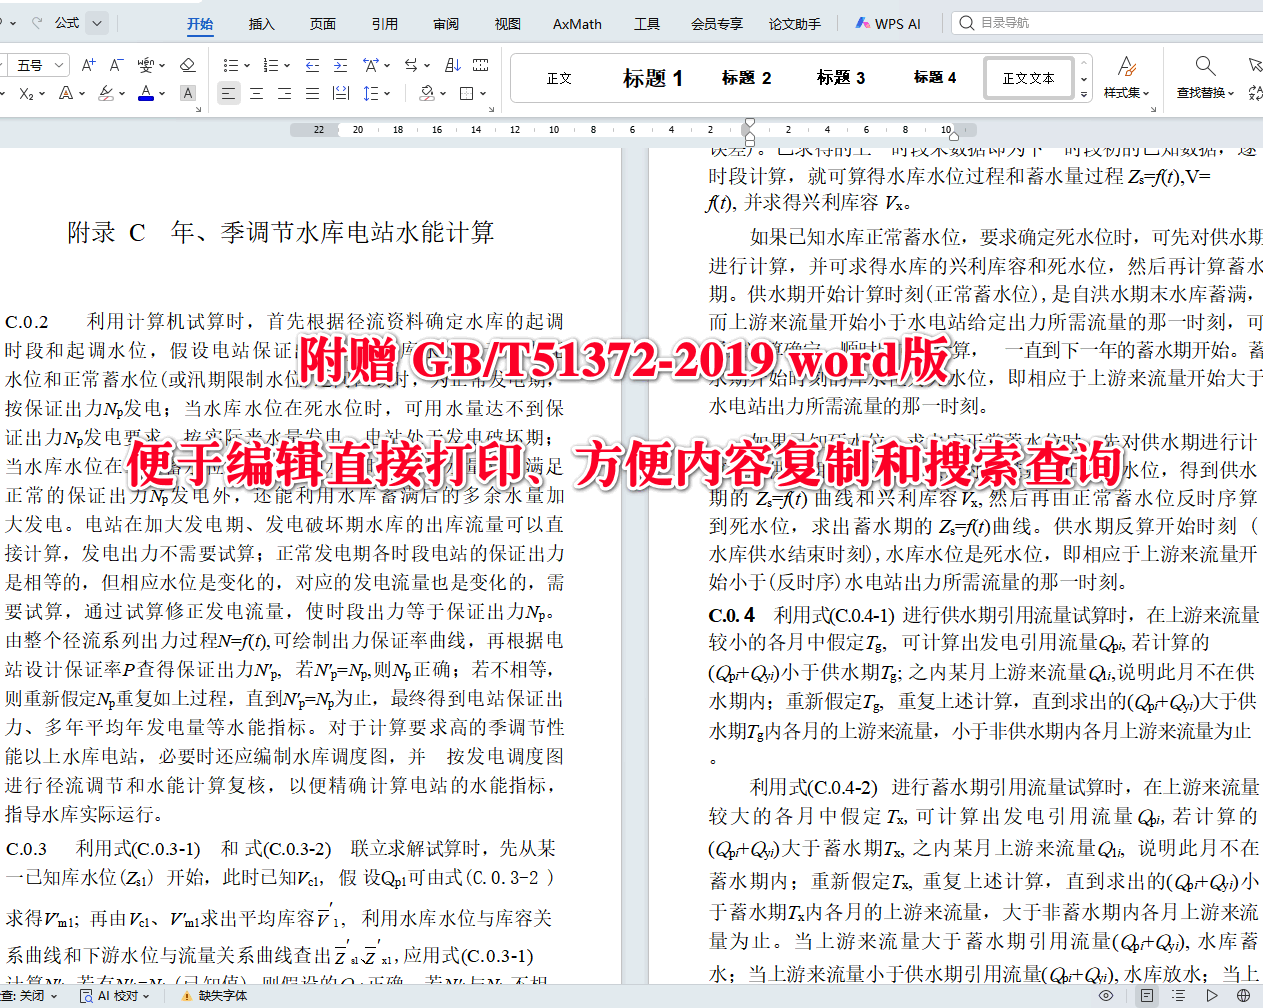Screen dimensions: 1263x1008
Task: Apply text effect outlined A icon
Action: tap(66, 93)
